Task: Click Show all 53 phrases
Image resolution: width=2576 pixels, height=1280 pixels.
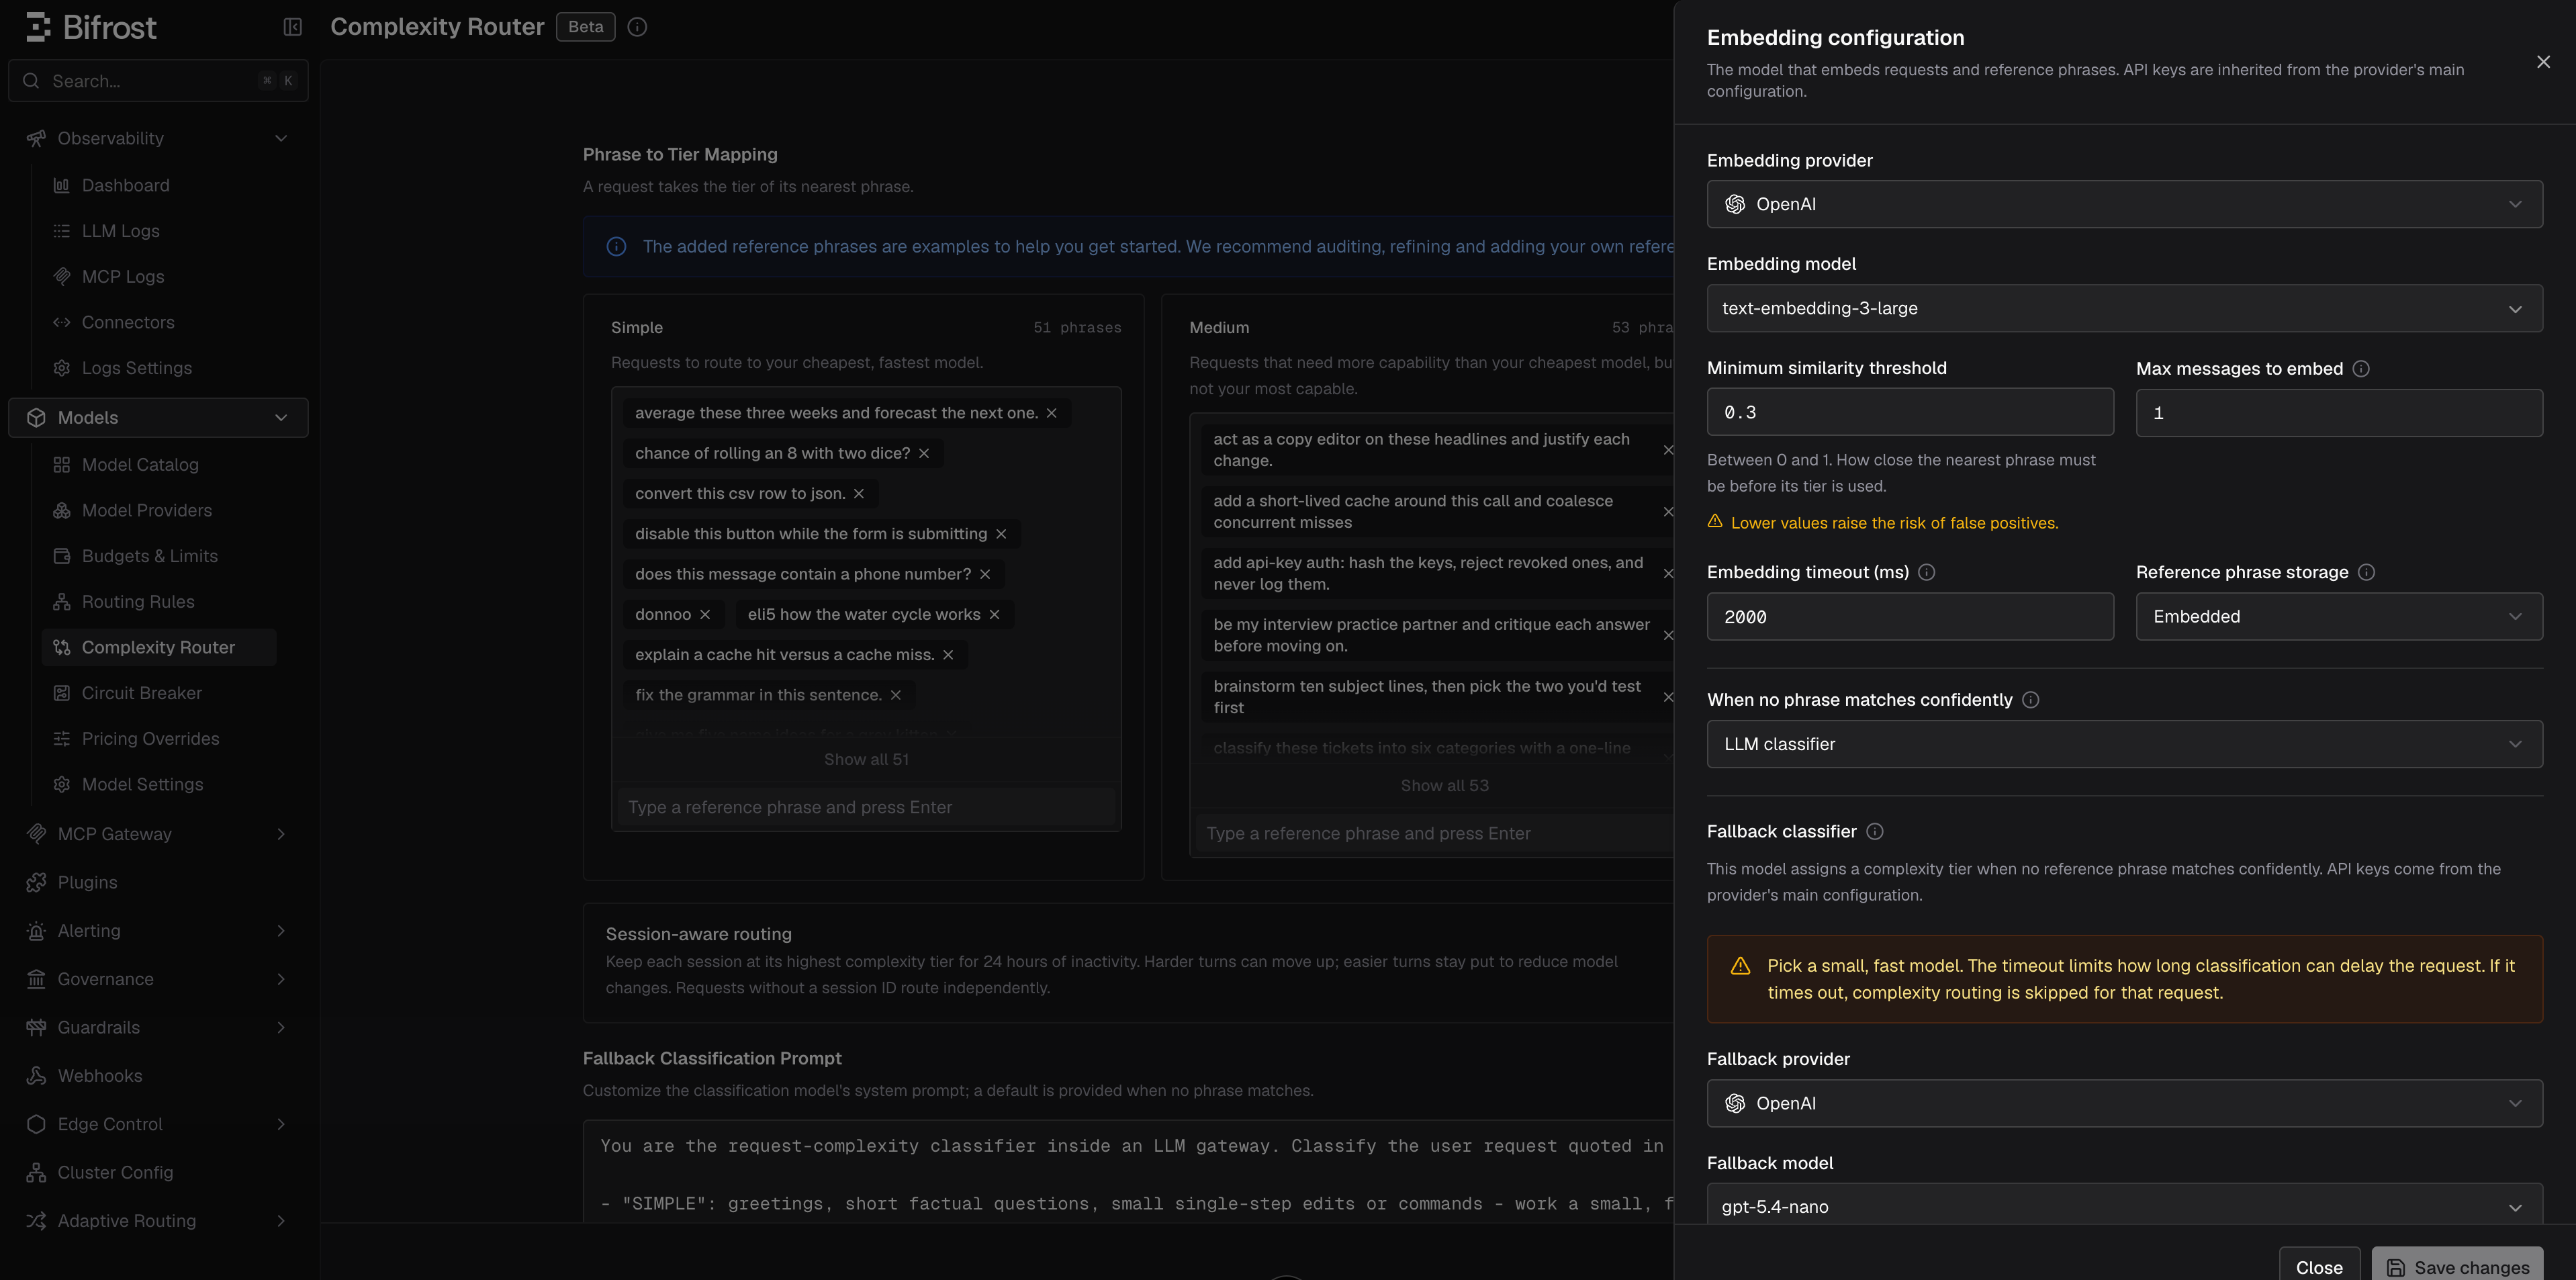Action: (1444, 785)
